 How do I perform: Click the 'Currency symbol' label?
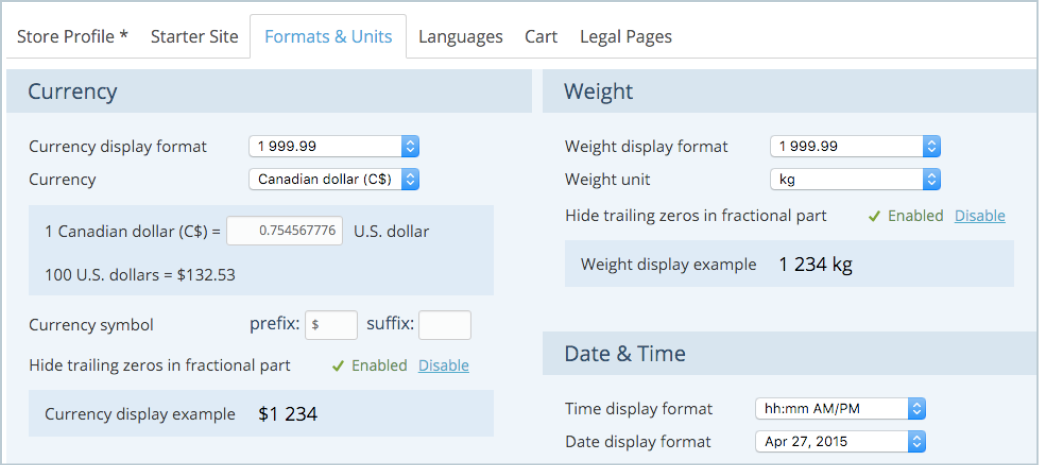click(x=91, y=325)
